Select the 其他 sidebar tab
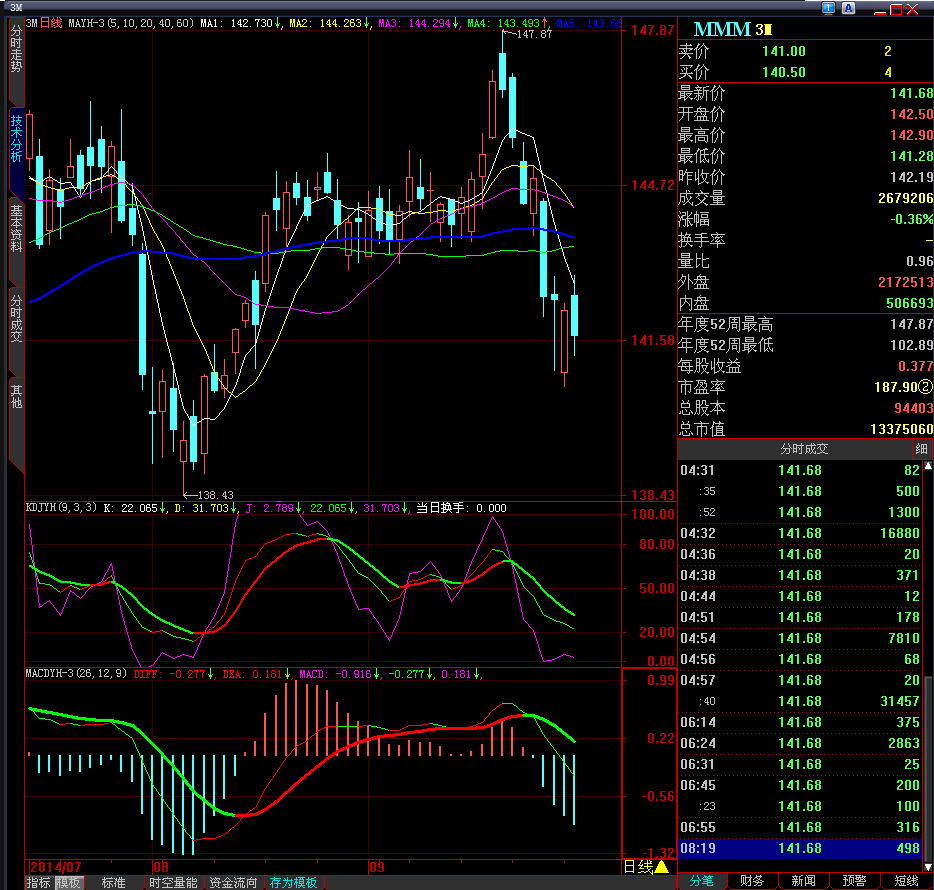Screen dimensions: 934x890 coord(16,396)
